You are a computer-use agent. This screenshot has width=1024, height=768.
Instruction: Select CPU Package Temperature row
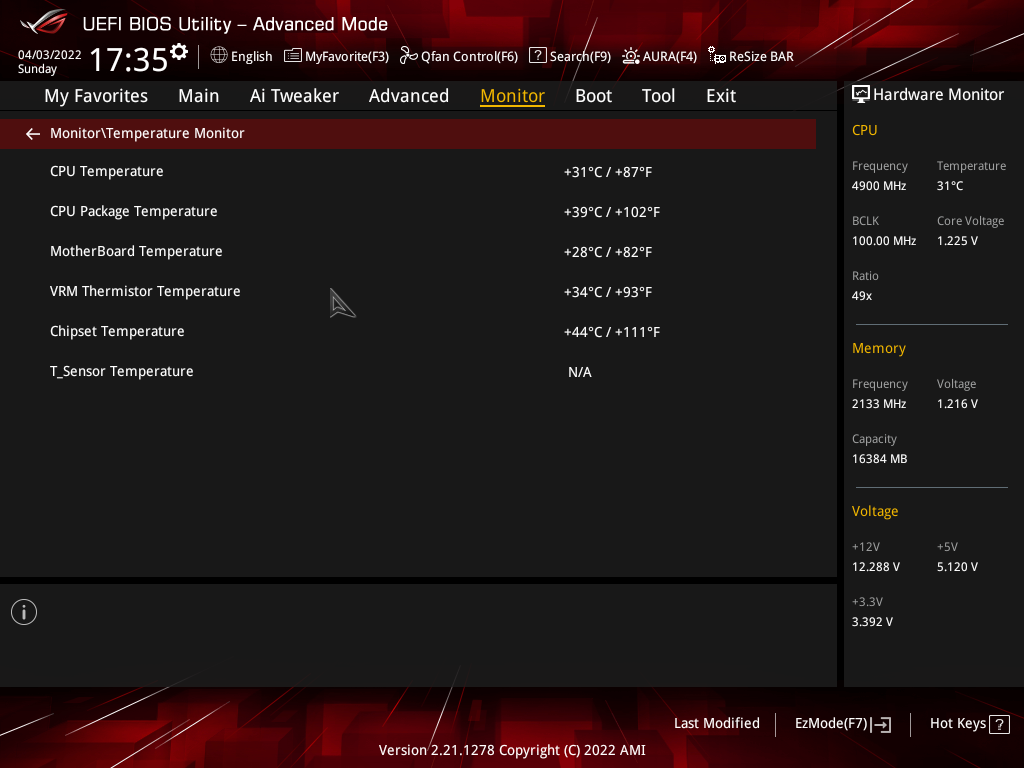(408, 212)
